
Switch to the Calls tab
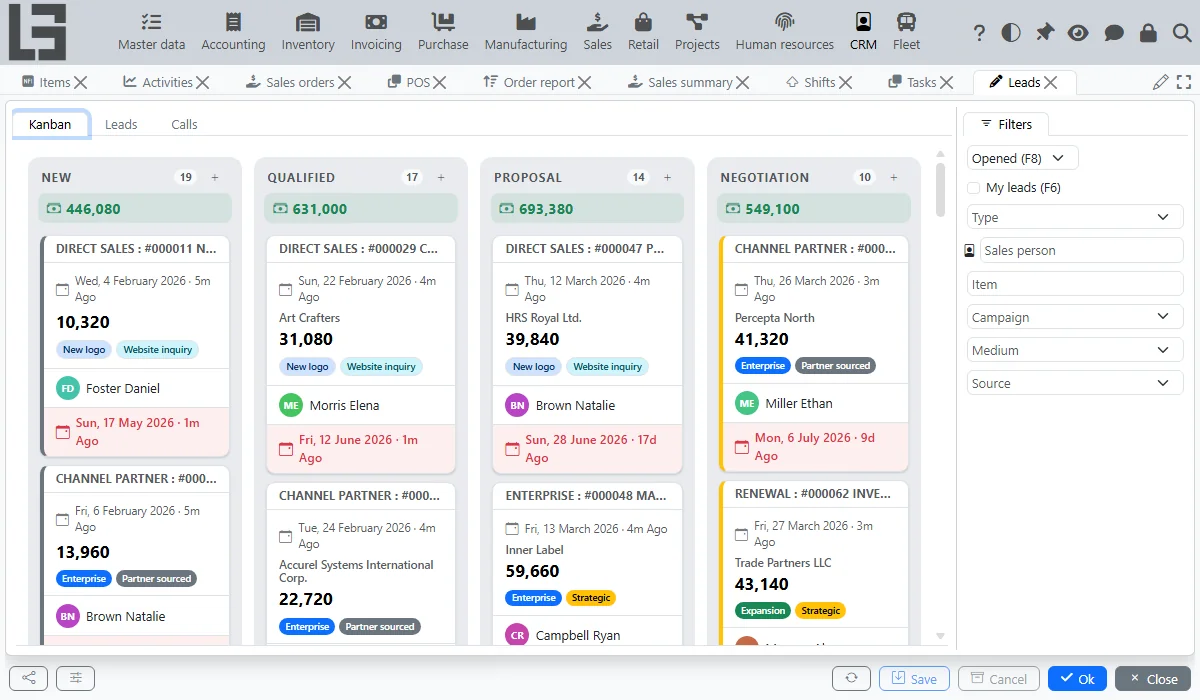[184, 124]
